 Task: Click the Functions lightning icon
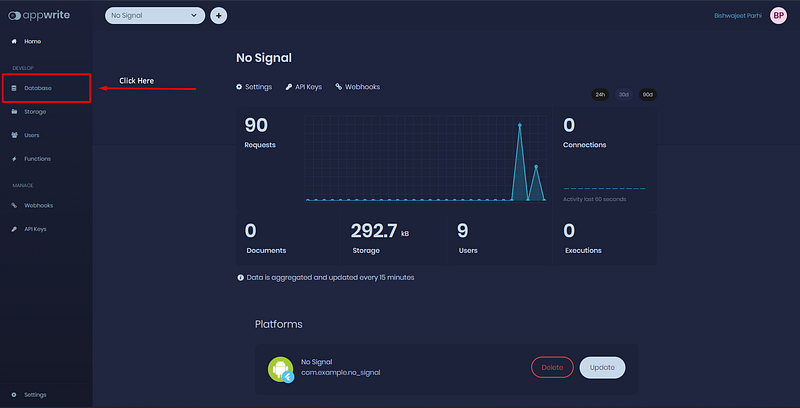pyautogui.click(x=14, y=159)
